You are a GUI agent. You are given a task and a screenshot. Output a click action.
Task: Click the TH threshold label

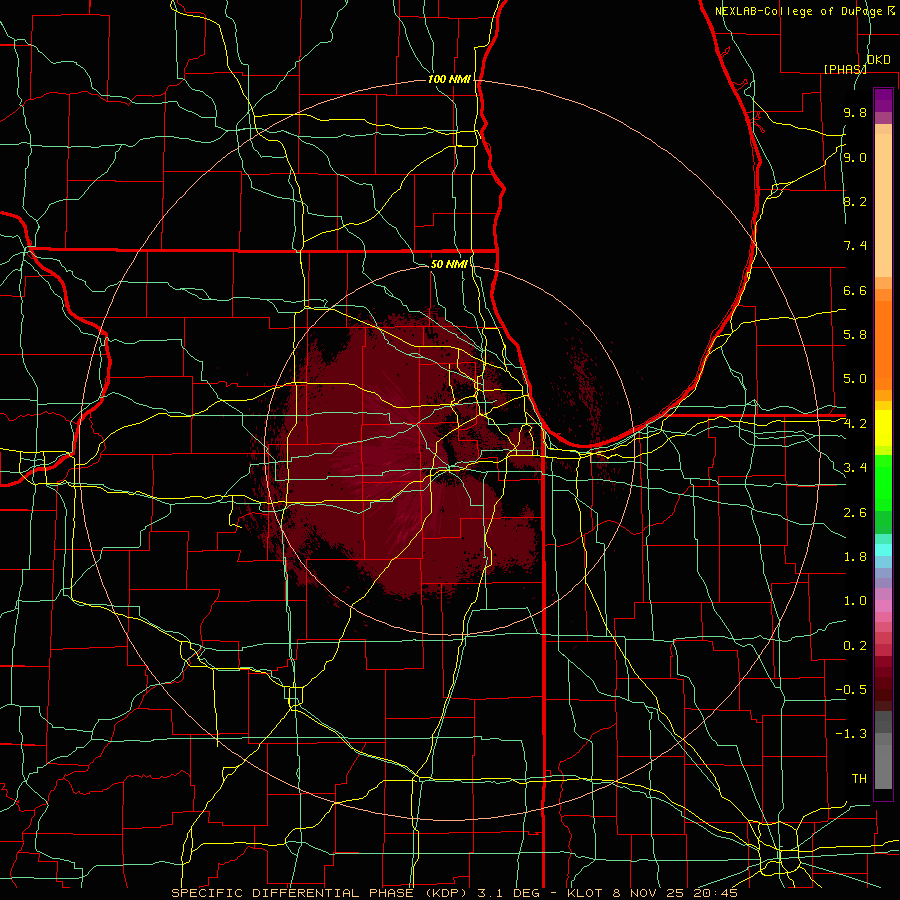pyautogui.click(x=859, y=779)
